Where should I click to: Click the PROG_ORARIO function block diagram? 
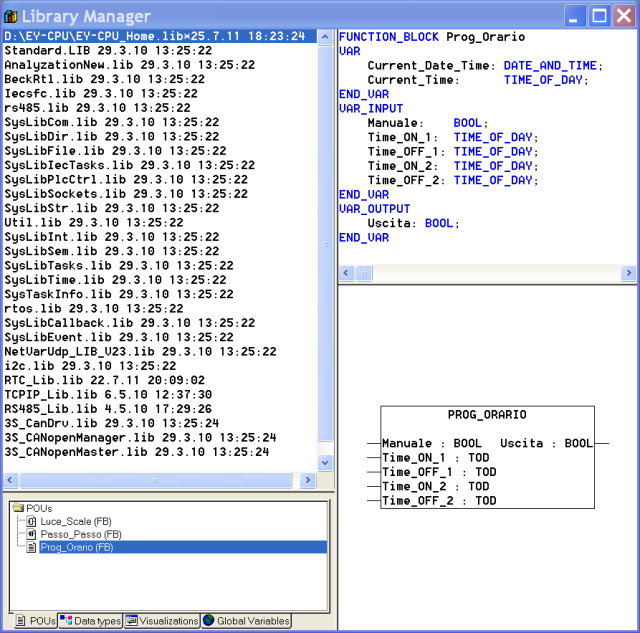pyautogui.click(x=487, y=457)
